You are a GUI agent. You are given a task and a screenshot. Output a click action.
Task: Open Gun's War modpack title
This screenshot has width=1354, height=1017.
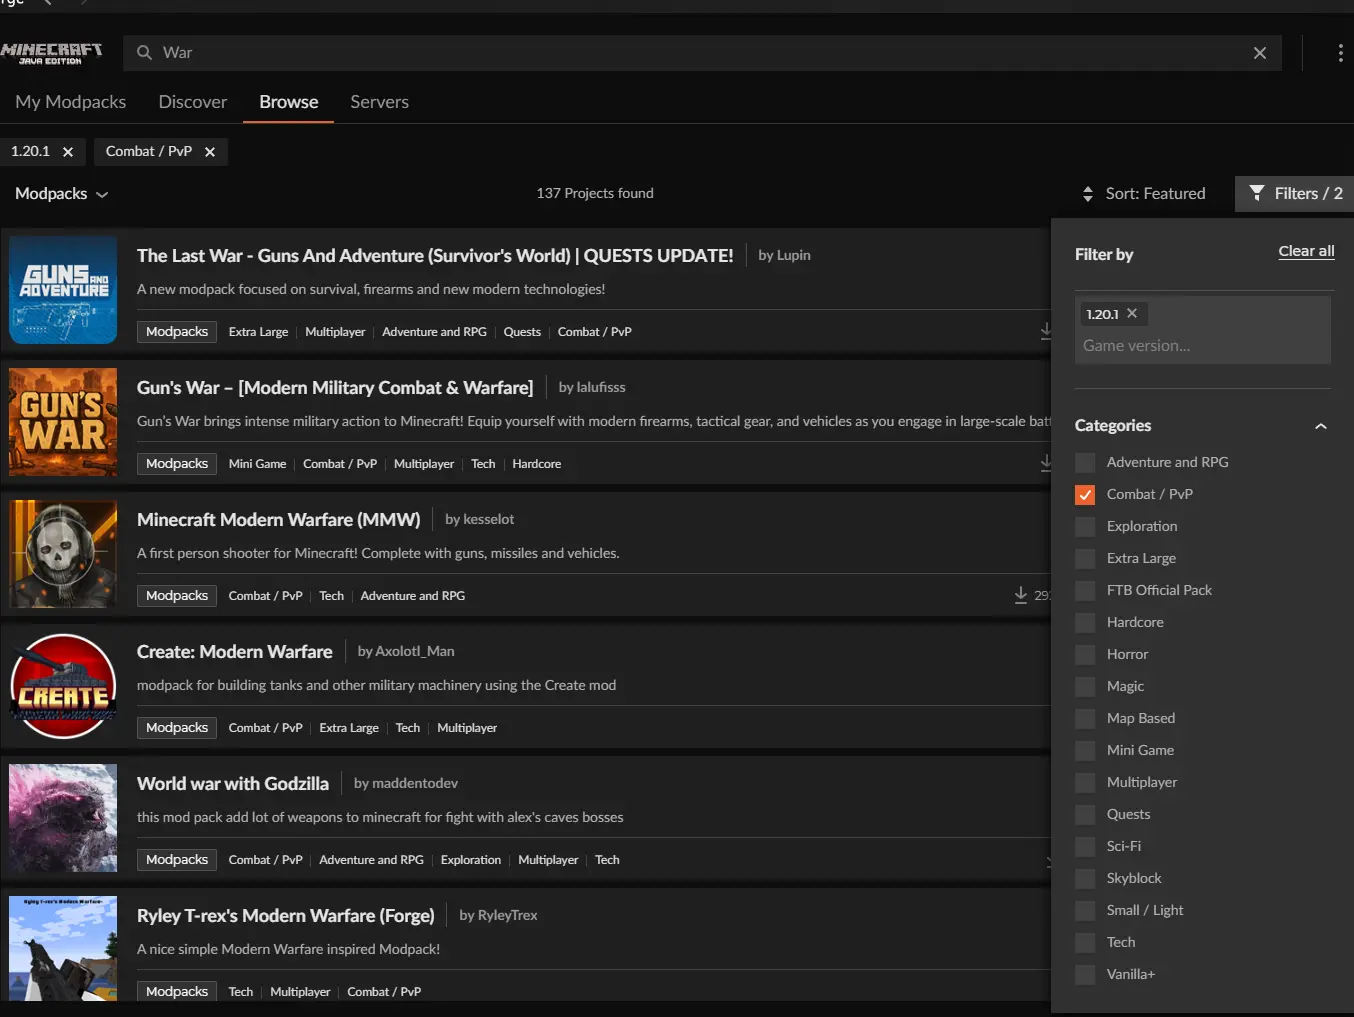click(x=335, y=388)
